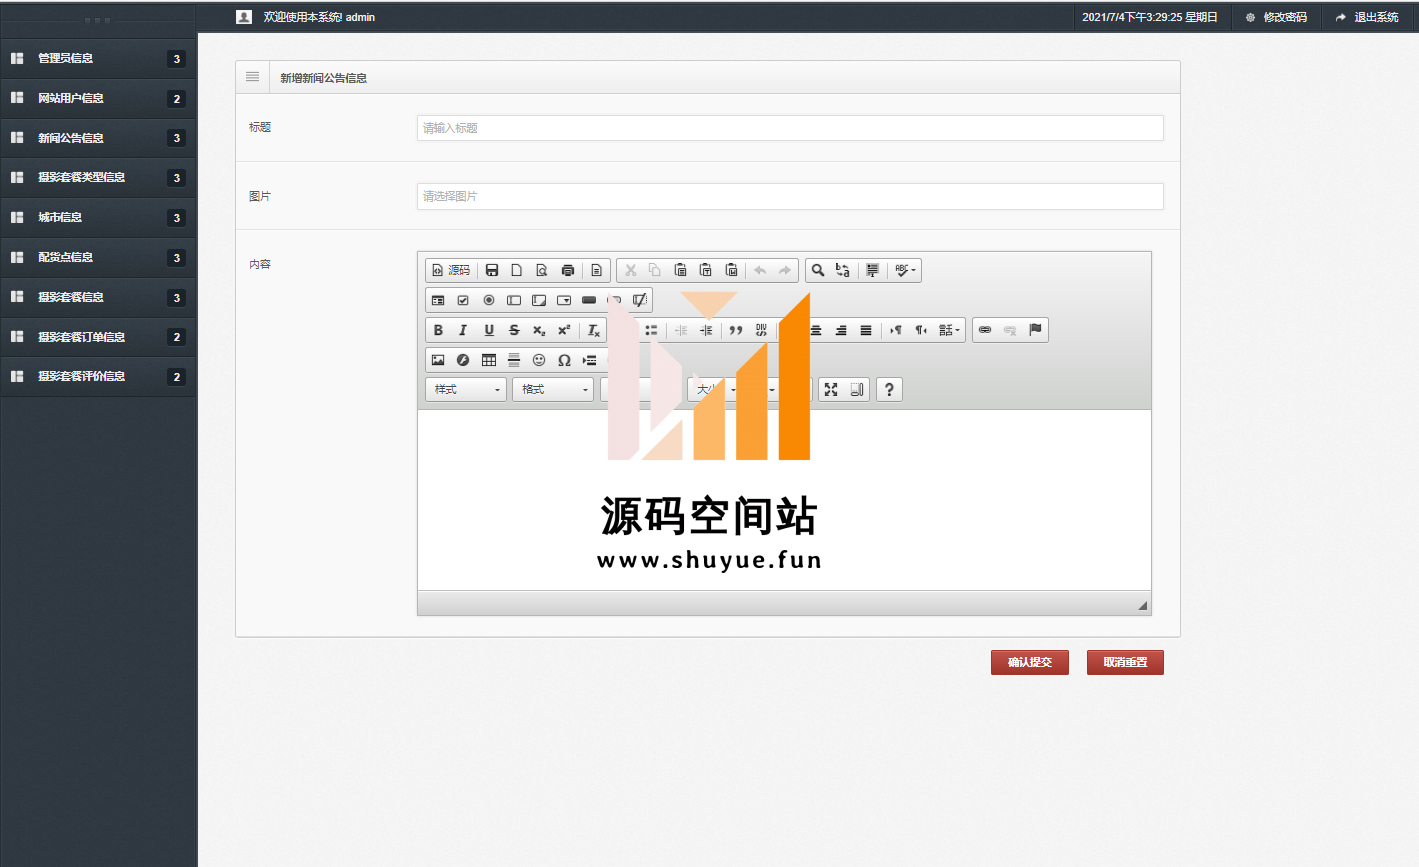Insert special character with Omega icon
The image size is (1419, 867).
click(564, 360)
